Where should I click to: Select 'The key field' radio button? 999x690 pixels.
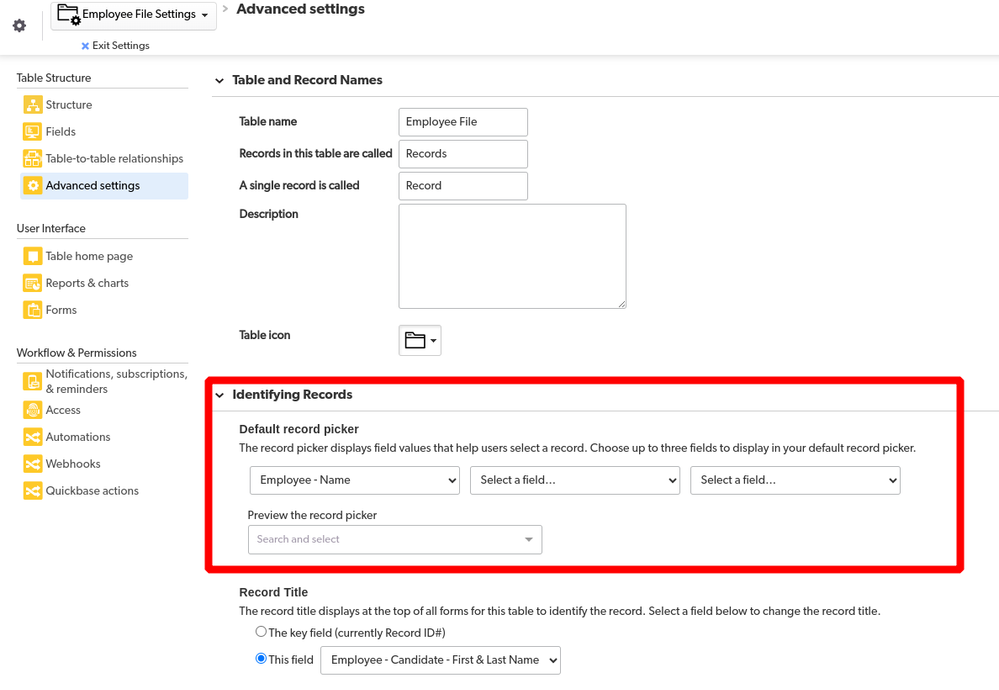tap(261, 631)
